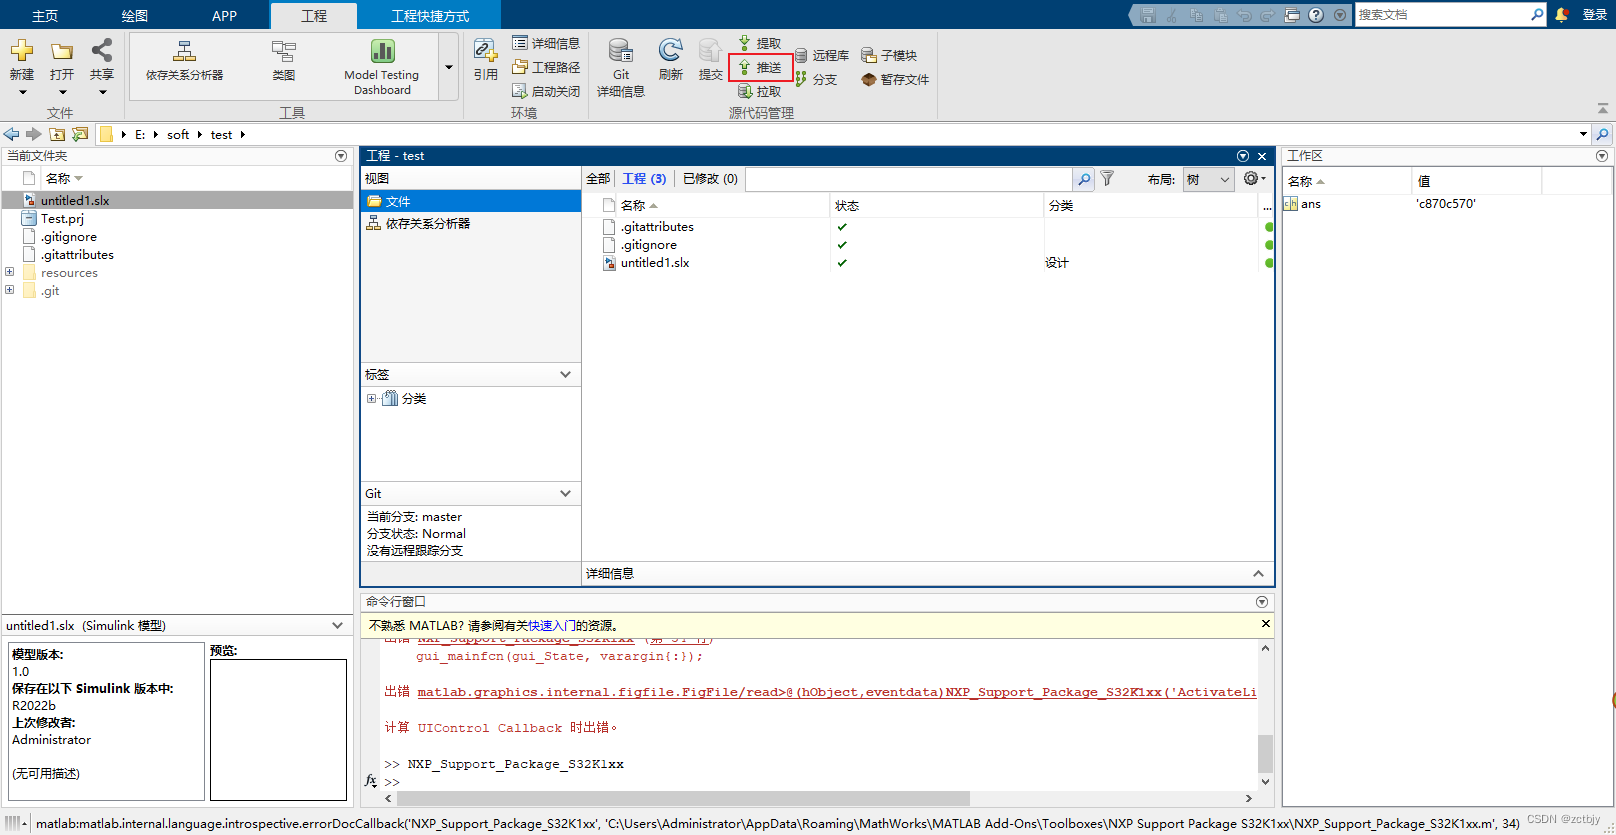Click the 快速入门 link
Viewport: 1616px width, 835px height.
coord(553,625)
